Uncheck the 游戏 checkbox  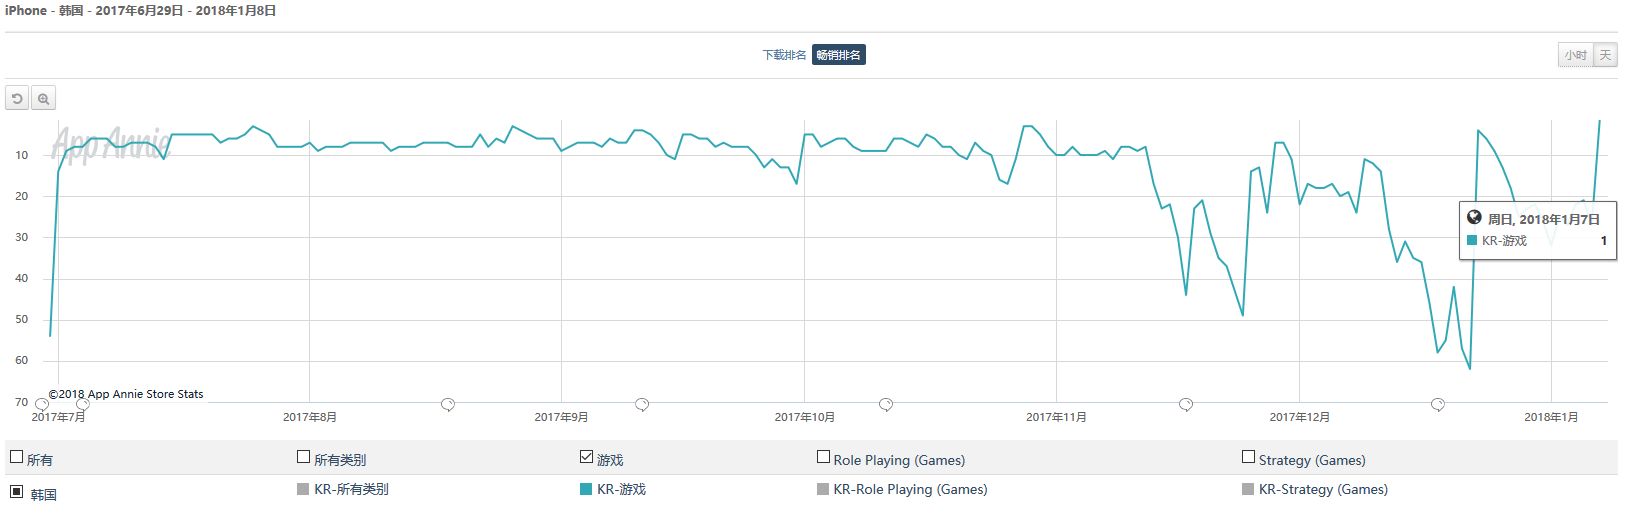(x=586, y=457)
